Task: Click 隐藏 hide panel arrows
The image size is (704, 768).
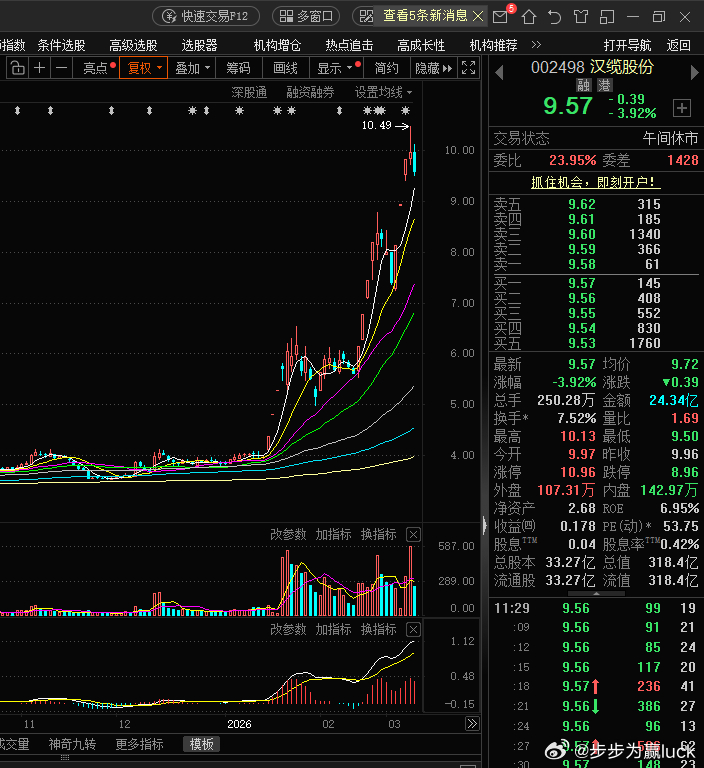Action: (434, 68)
